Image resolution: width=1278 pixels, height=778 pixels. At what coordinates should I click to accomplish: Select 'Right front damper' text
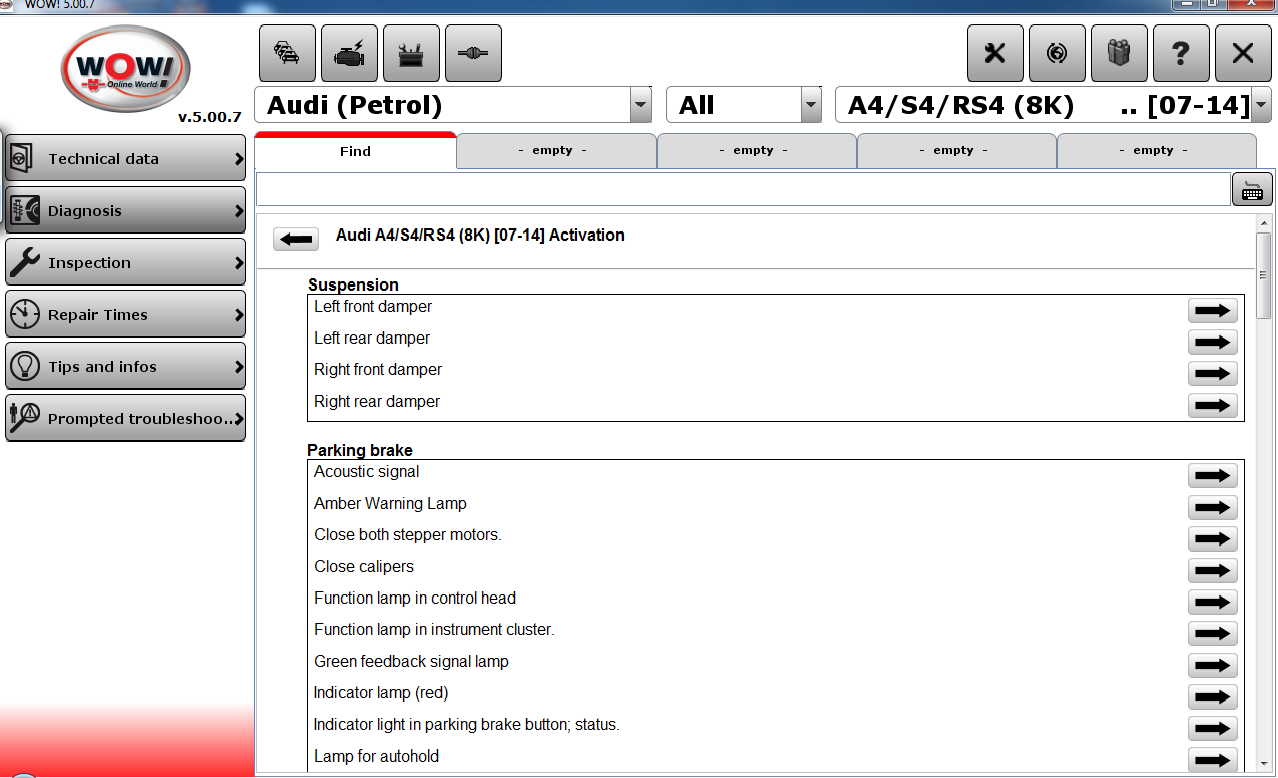pos(378,370)
